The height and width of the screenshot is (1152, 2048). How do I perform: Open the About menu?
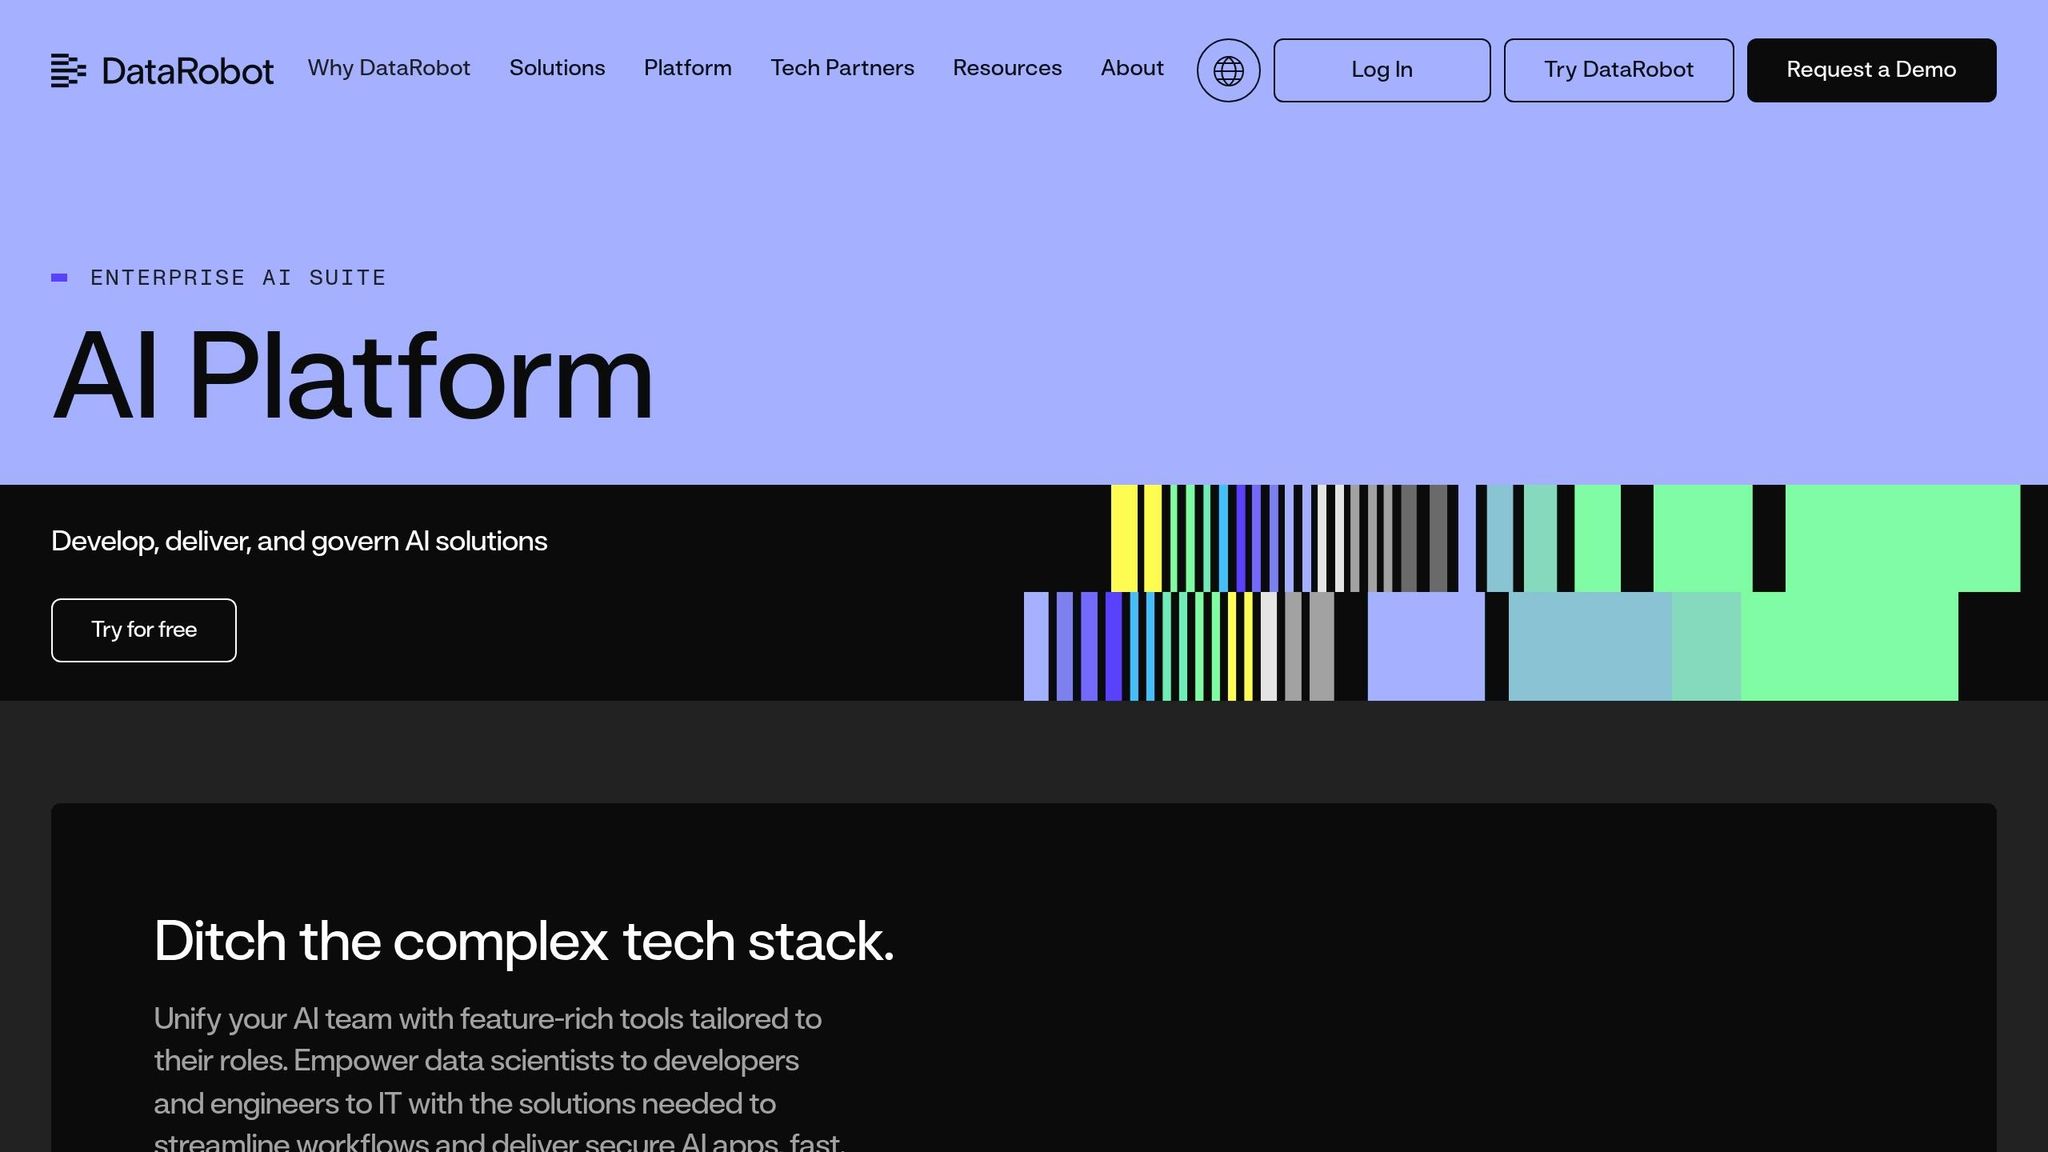pos(1132,68)
